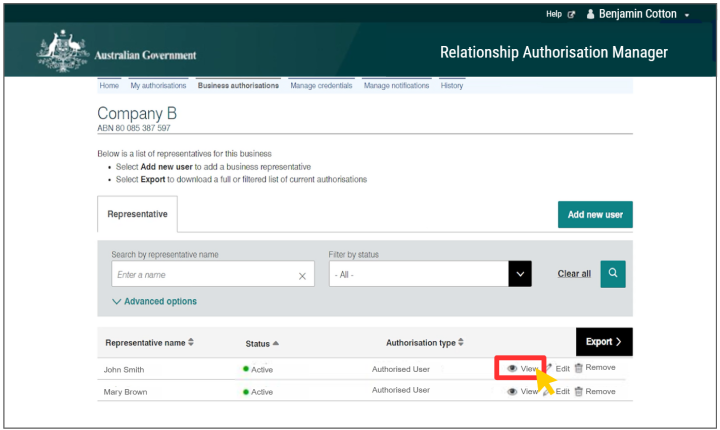Image resolution: width=720 pixels, height=430 pixels.
Task: Click the Australian Government crest logo
Action: 61,52
